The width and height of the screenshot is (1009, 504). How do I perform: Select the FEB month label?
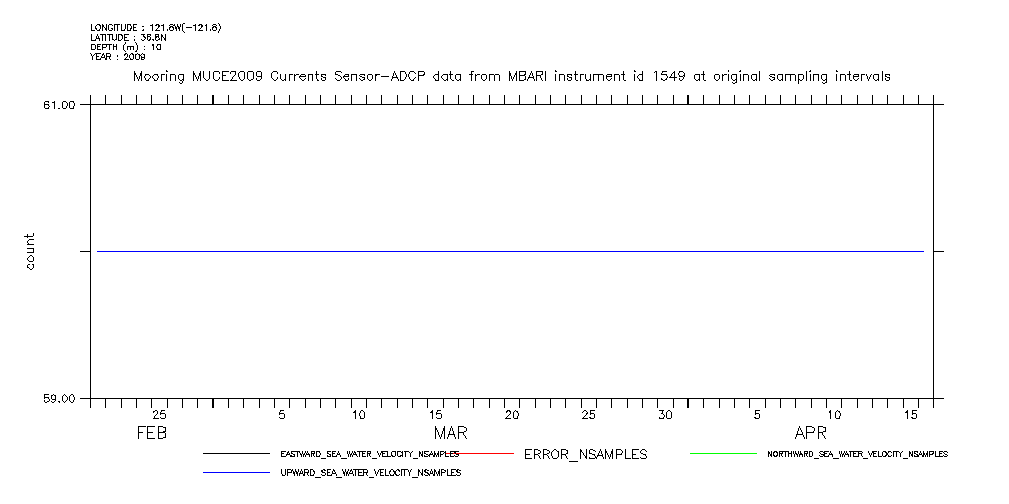[153, 434]
